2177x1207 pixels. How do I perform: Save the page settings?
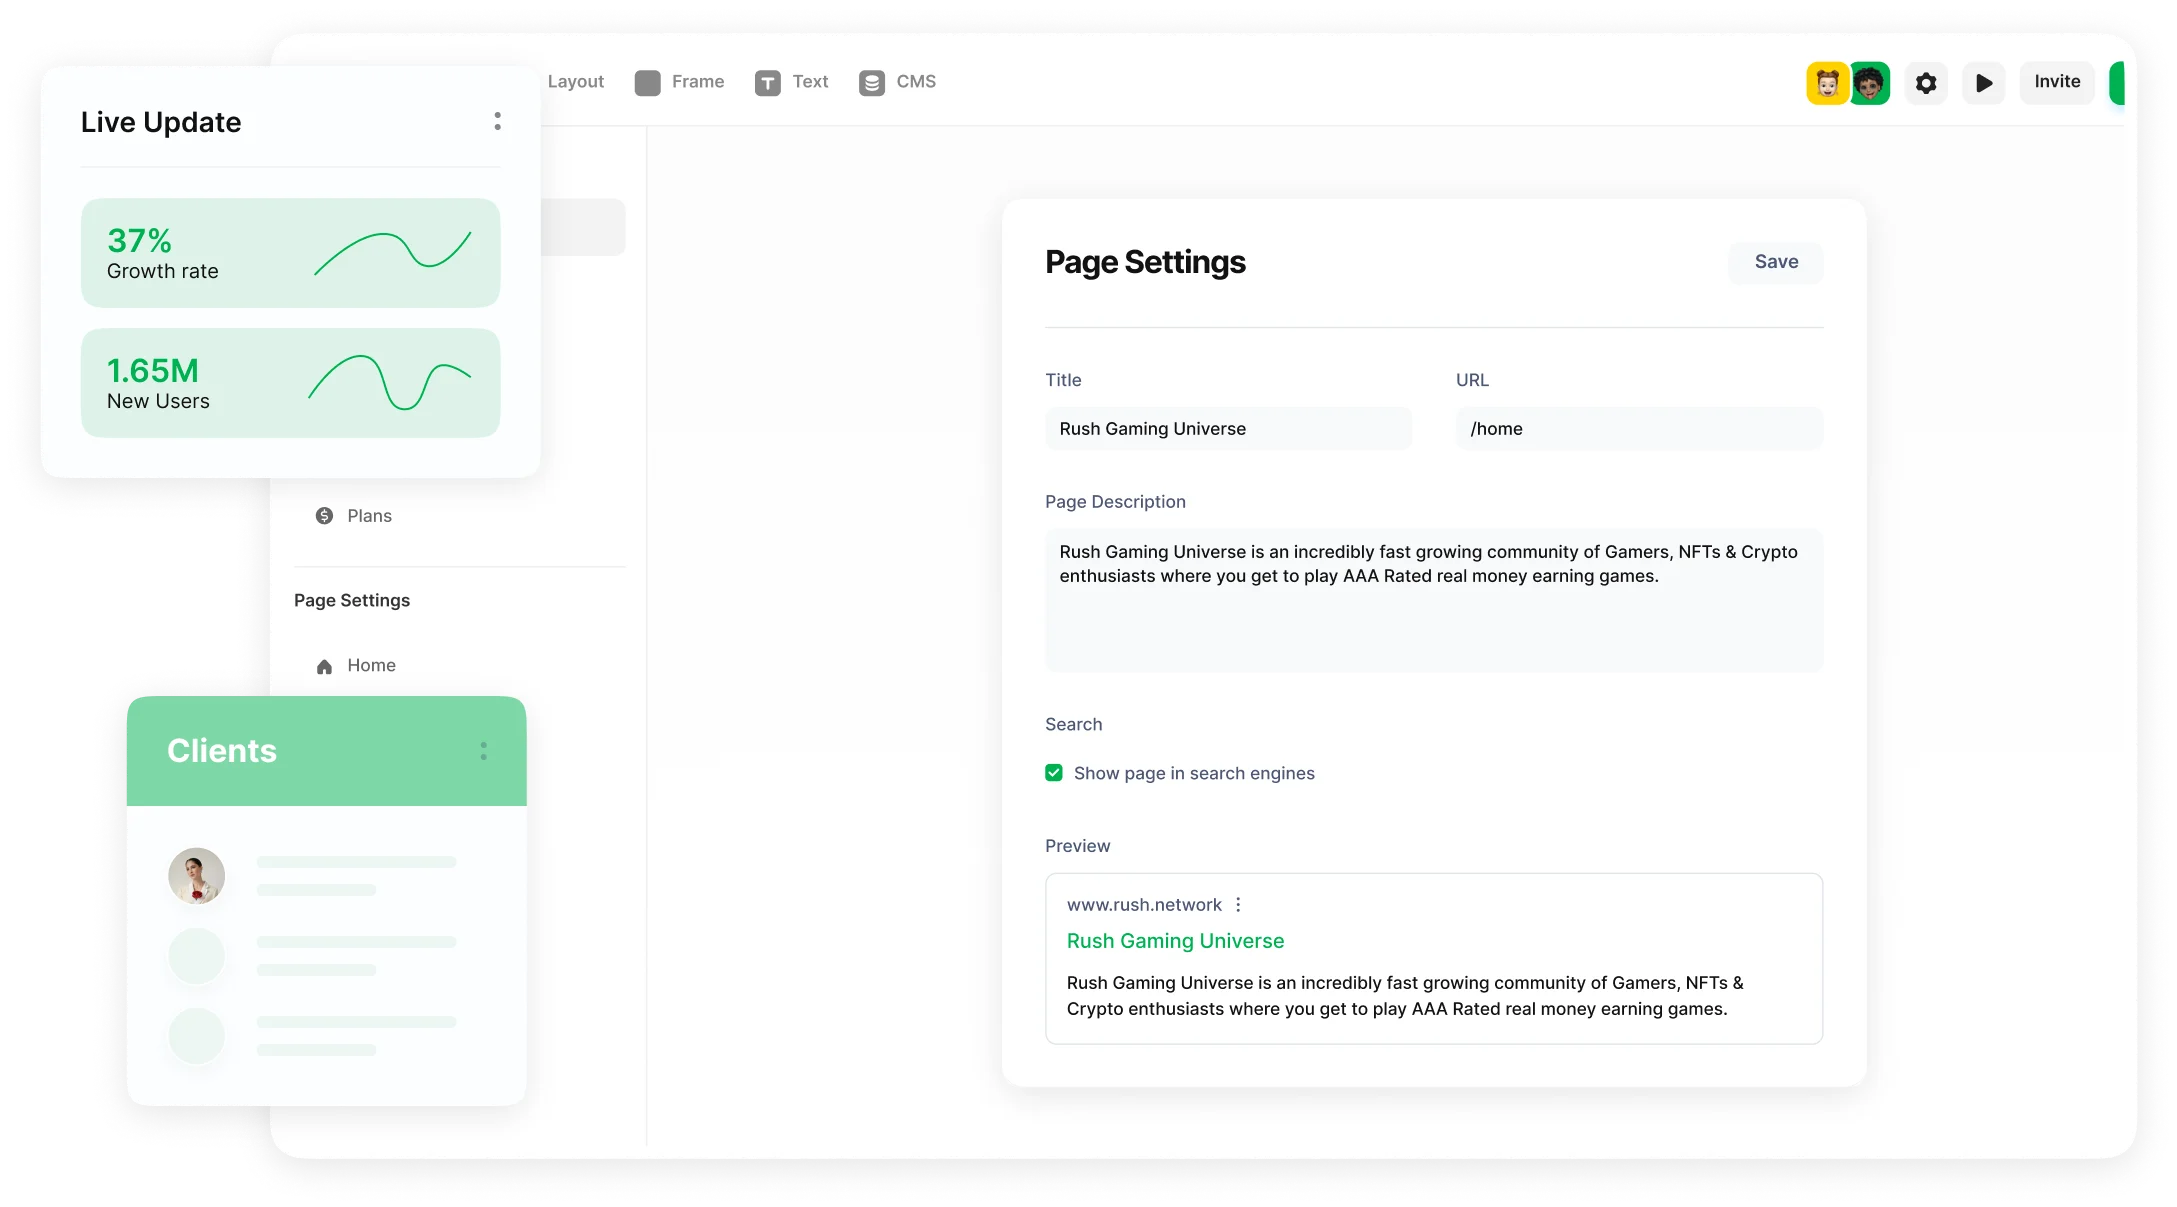pyautogui.click(x=1775, y=262)
